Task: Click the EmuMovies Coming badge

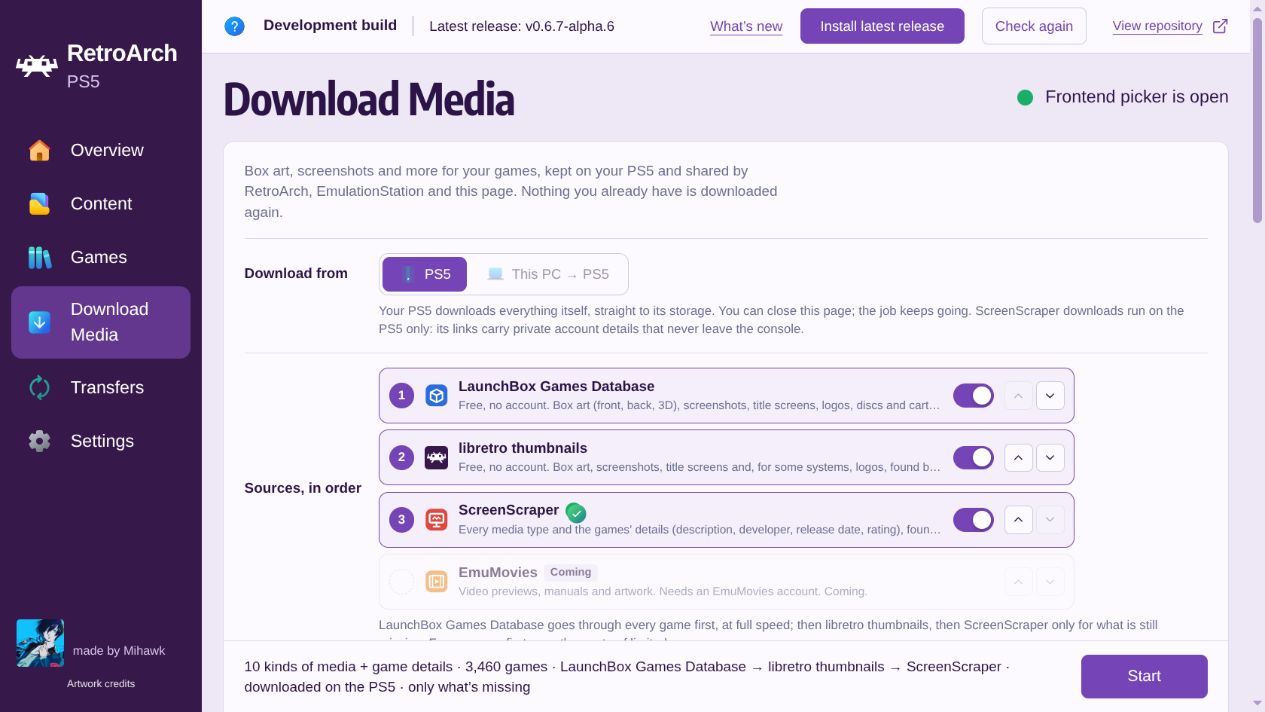Action: pyautogui.click(x=571, y=572)
